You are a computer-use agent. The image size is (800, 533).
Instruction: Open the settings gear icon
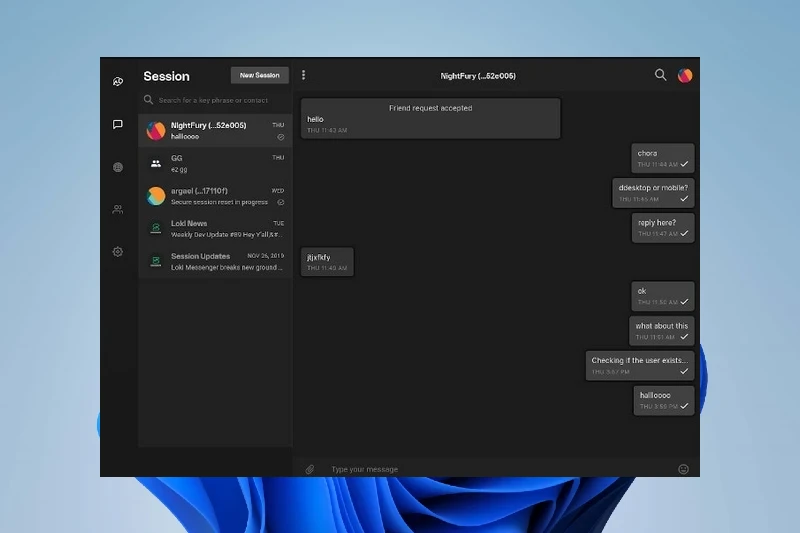click(x=118, y=251)
